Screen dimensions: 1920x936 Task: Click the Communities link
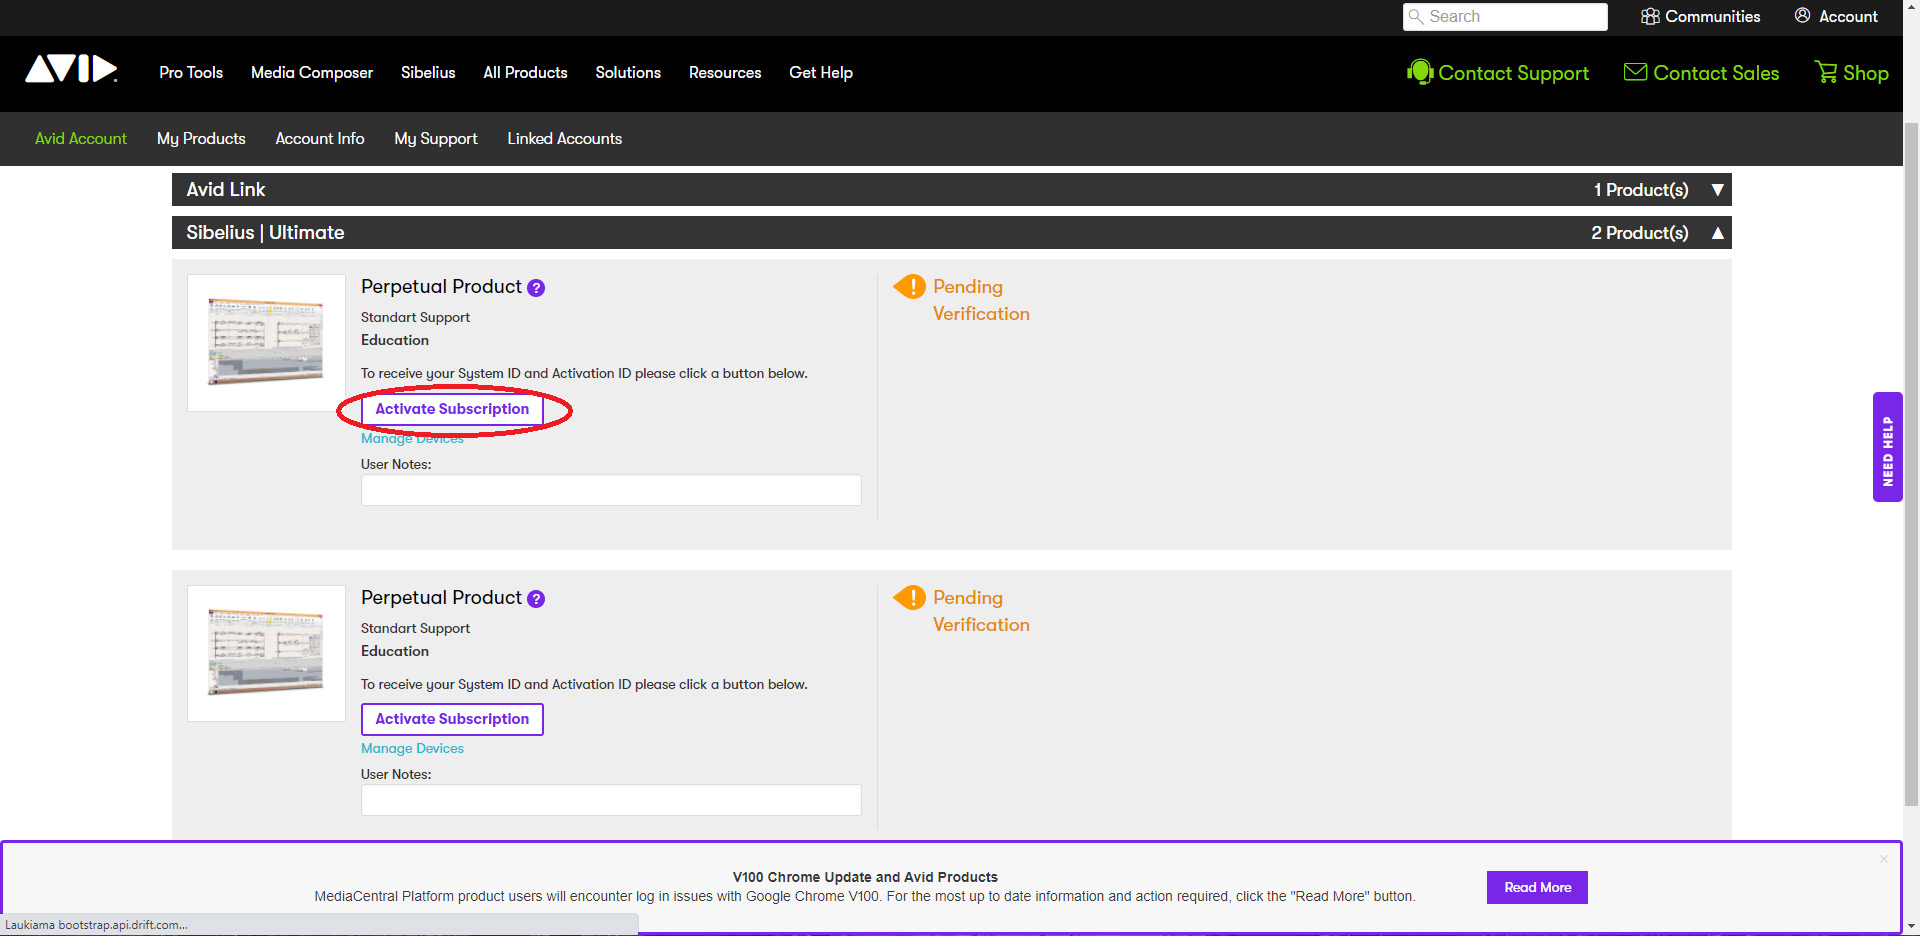[1712, 16]
